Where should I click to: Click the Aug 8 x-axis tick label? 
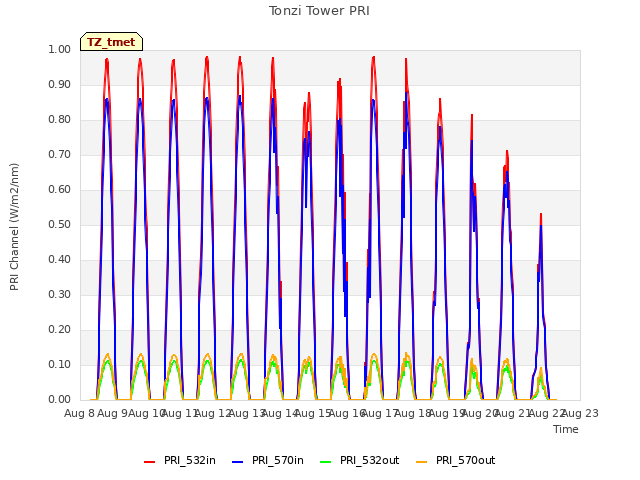click(x=80, y=413)
